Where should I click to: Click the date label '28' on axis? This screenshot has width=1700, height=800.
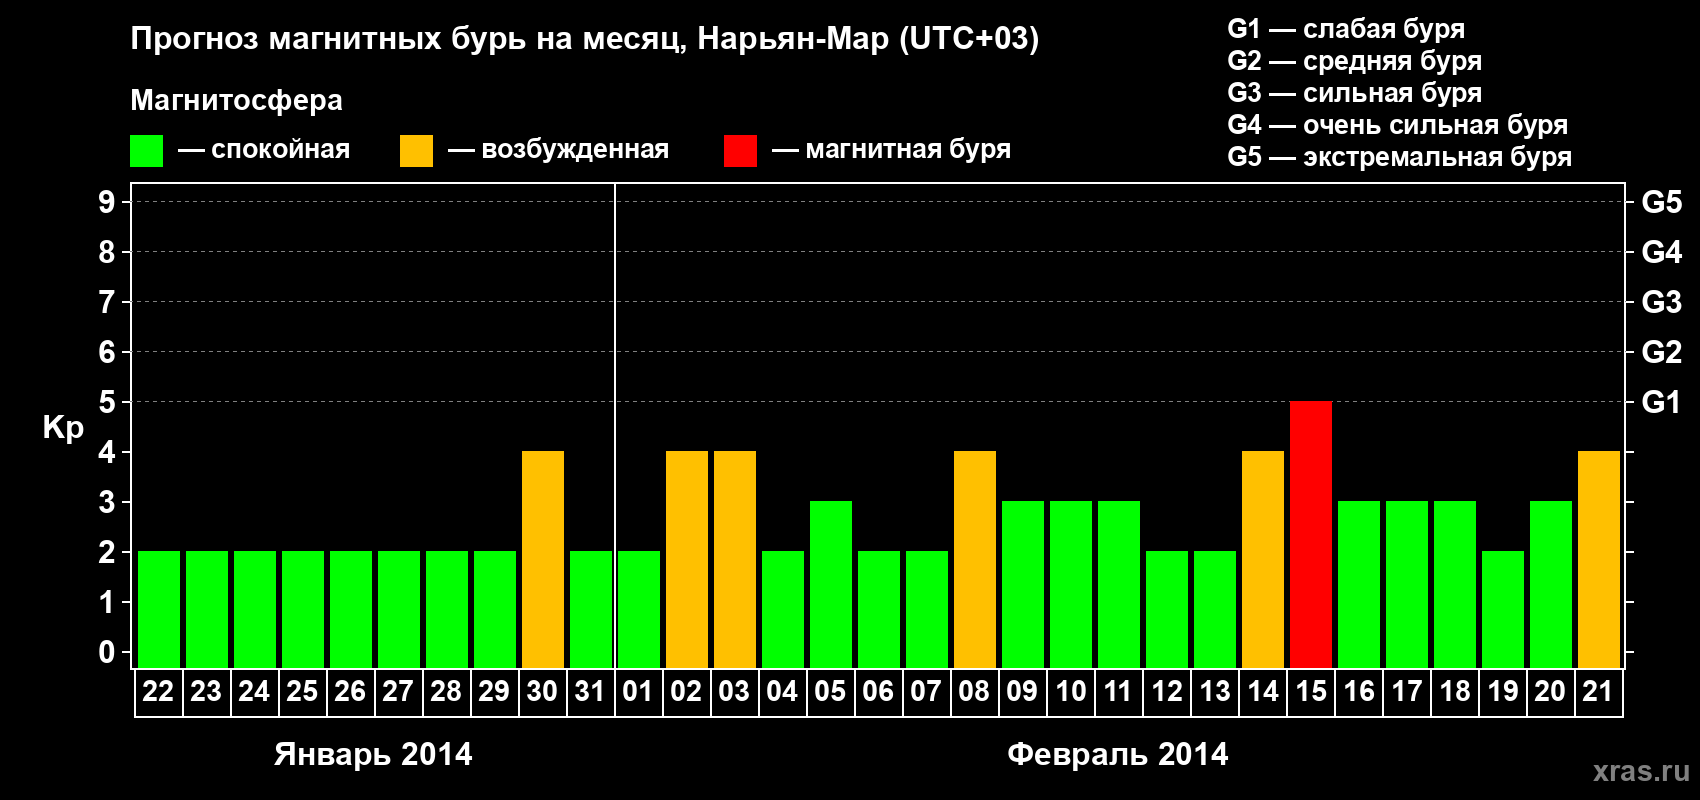(x=446, y=691)
